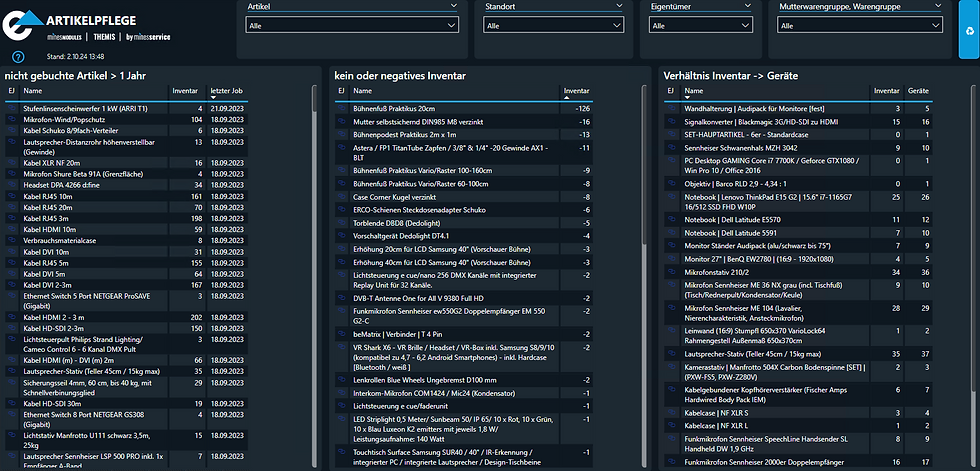
Task: Open link icon for Kabel HD-SDI 2-3m
Action: click(11, 328)
